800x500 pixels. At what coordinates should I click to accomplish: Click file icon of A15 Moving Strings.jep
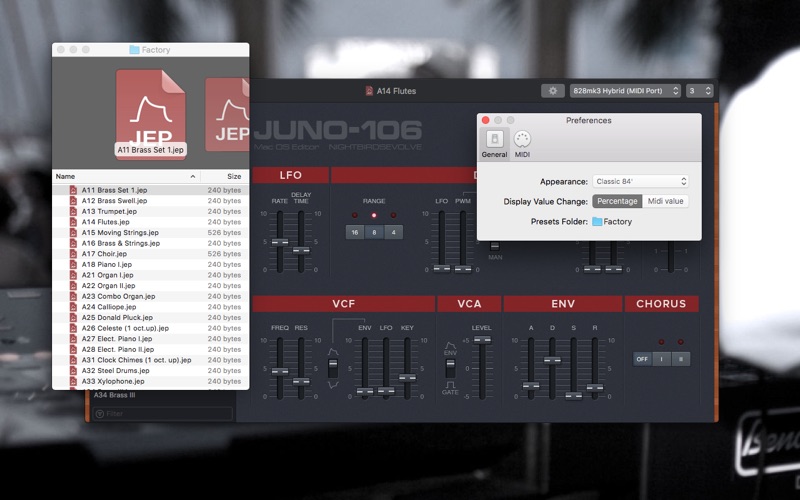(73, 232)
